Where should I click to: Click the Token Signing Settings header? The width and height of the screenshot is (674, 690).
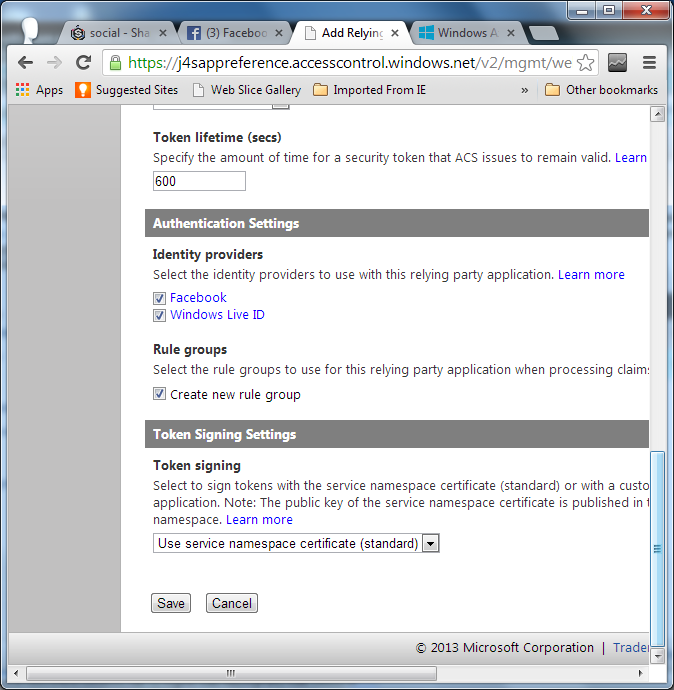[x=397, y=434]
